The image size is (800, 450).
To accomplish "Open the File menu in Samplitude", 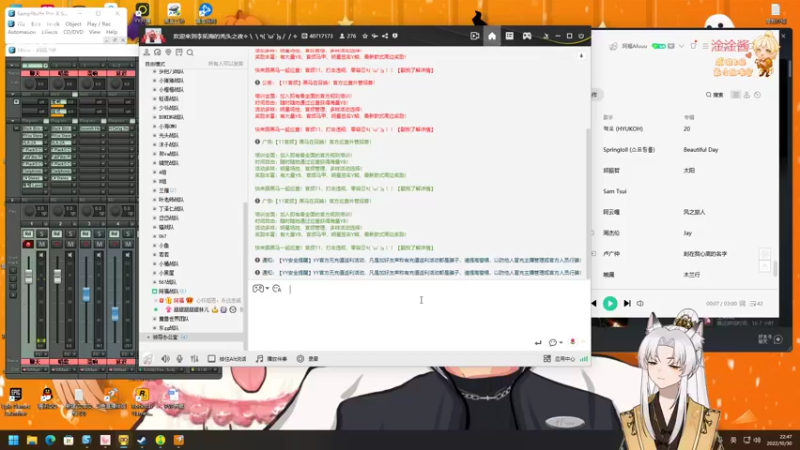I will point(21,24).
